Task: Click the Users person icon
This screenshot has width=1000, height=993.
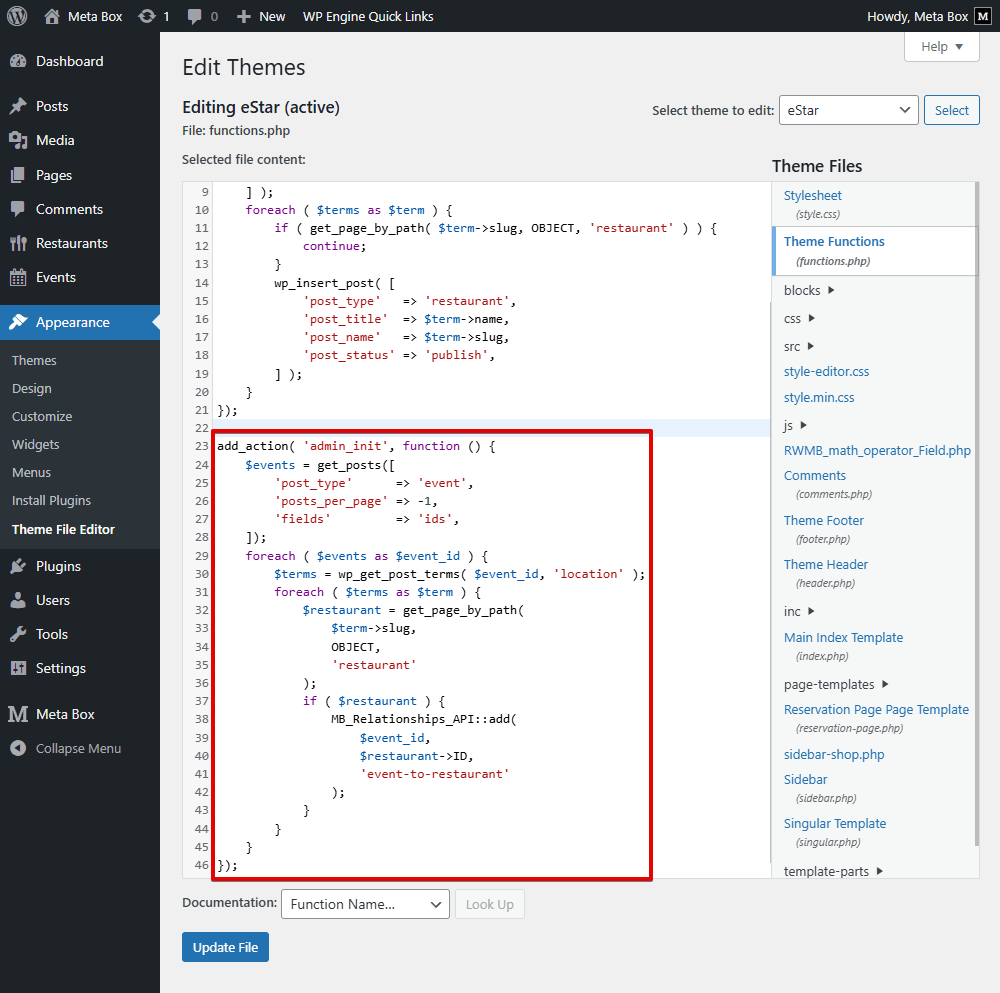Action: (x=18, y=600)
